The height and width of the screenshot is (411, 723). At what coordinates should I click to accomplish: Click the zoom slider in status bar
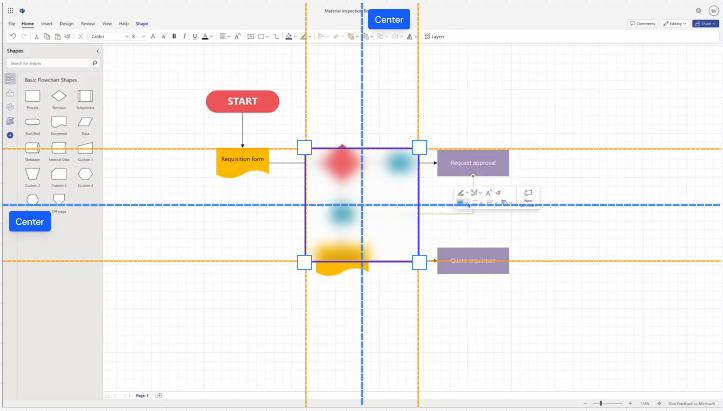[600, 403]
